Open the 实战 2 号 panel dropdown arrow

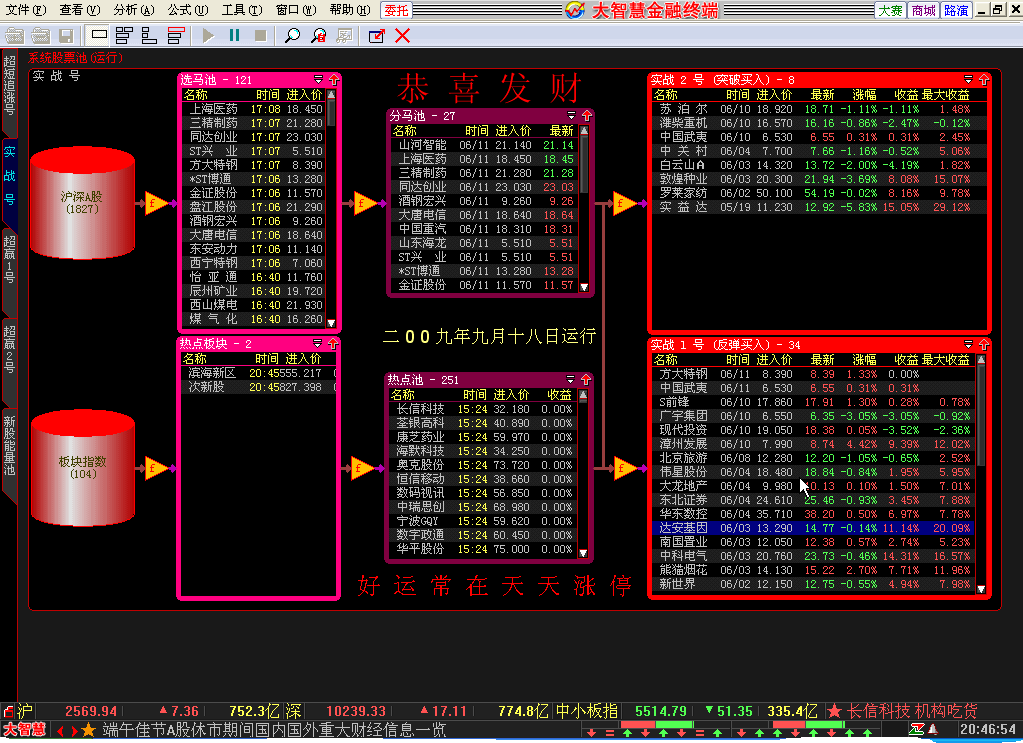(x=968, y=80)
